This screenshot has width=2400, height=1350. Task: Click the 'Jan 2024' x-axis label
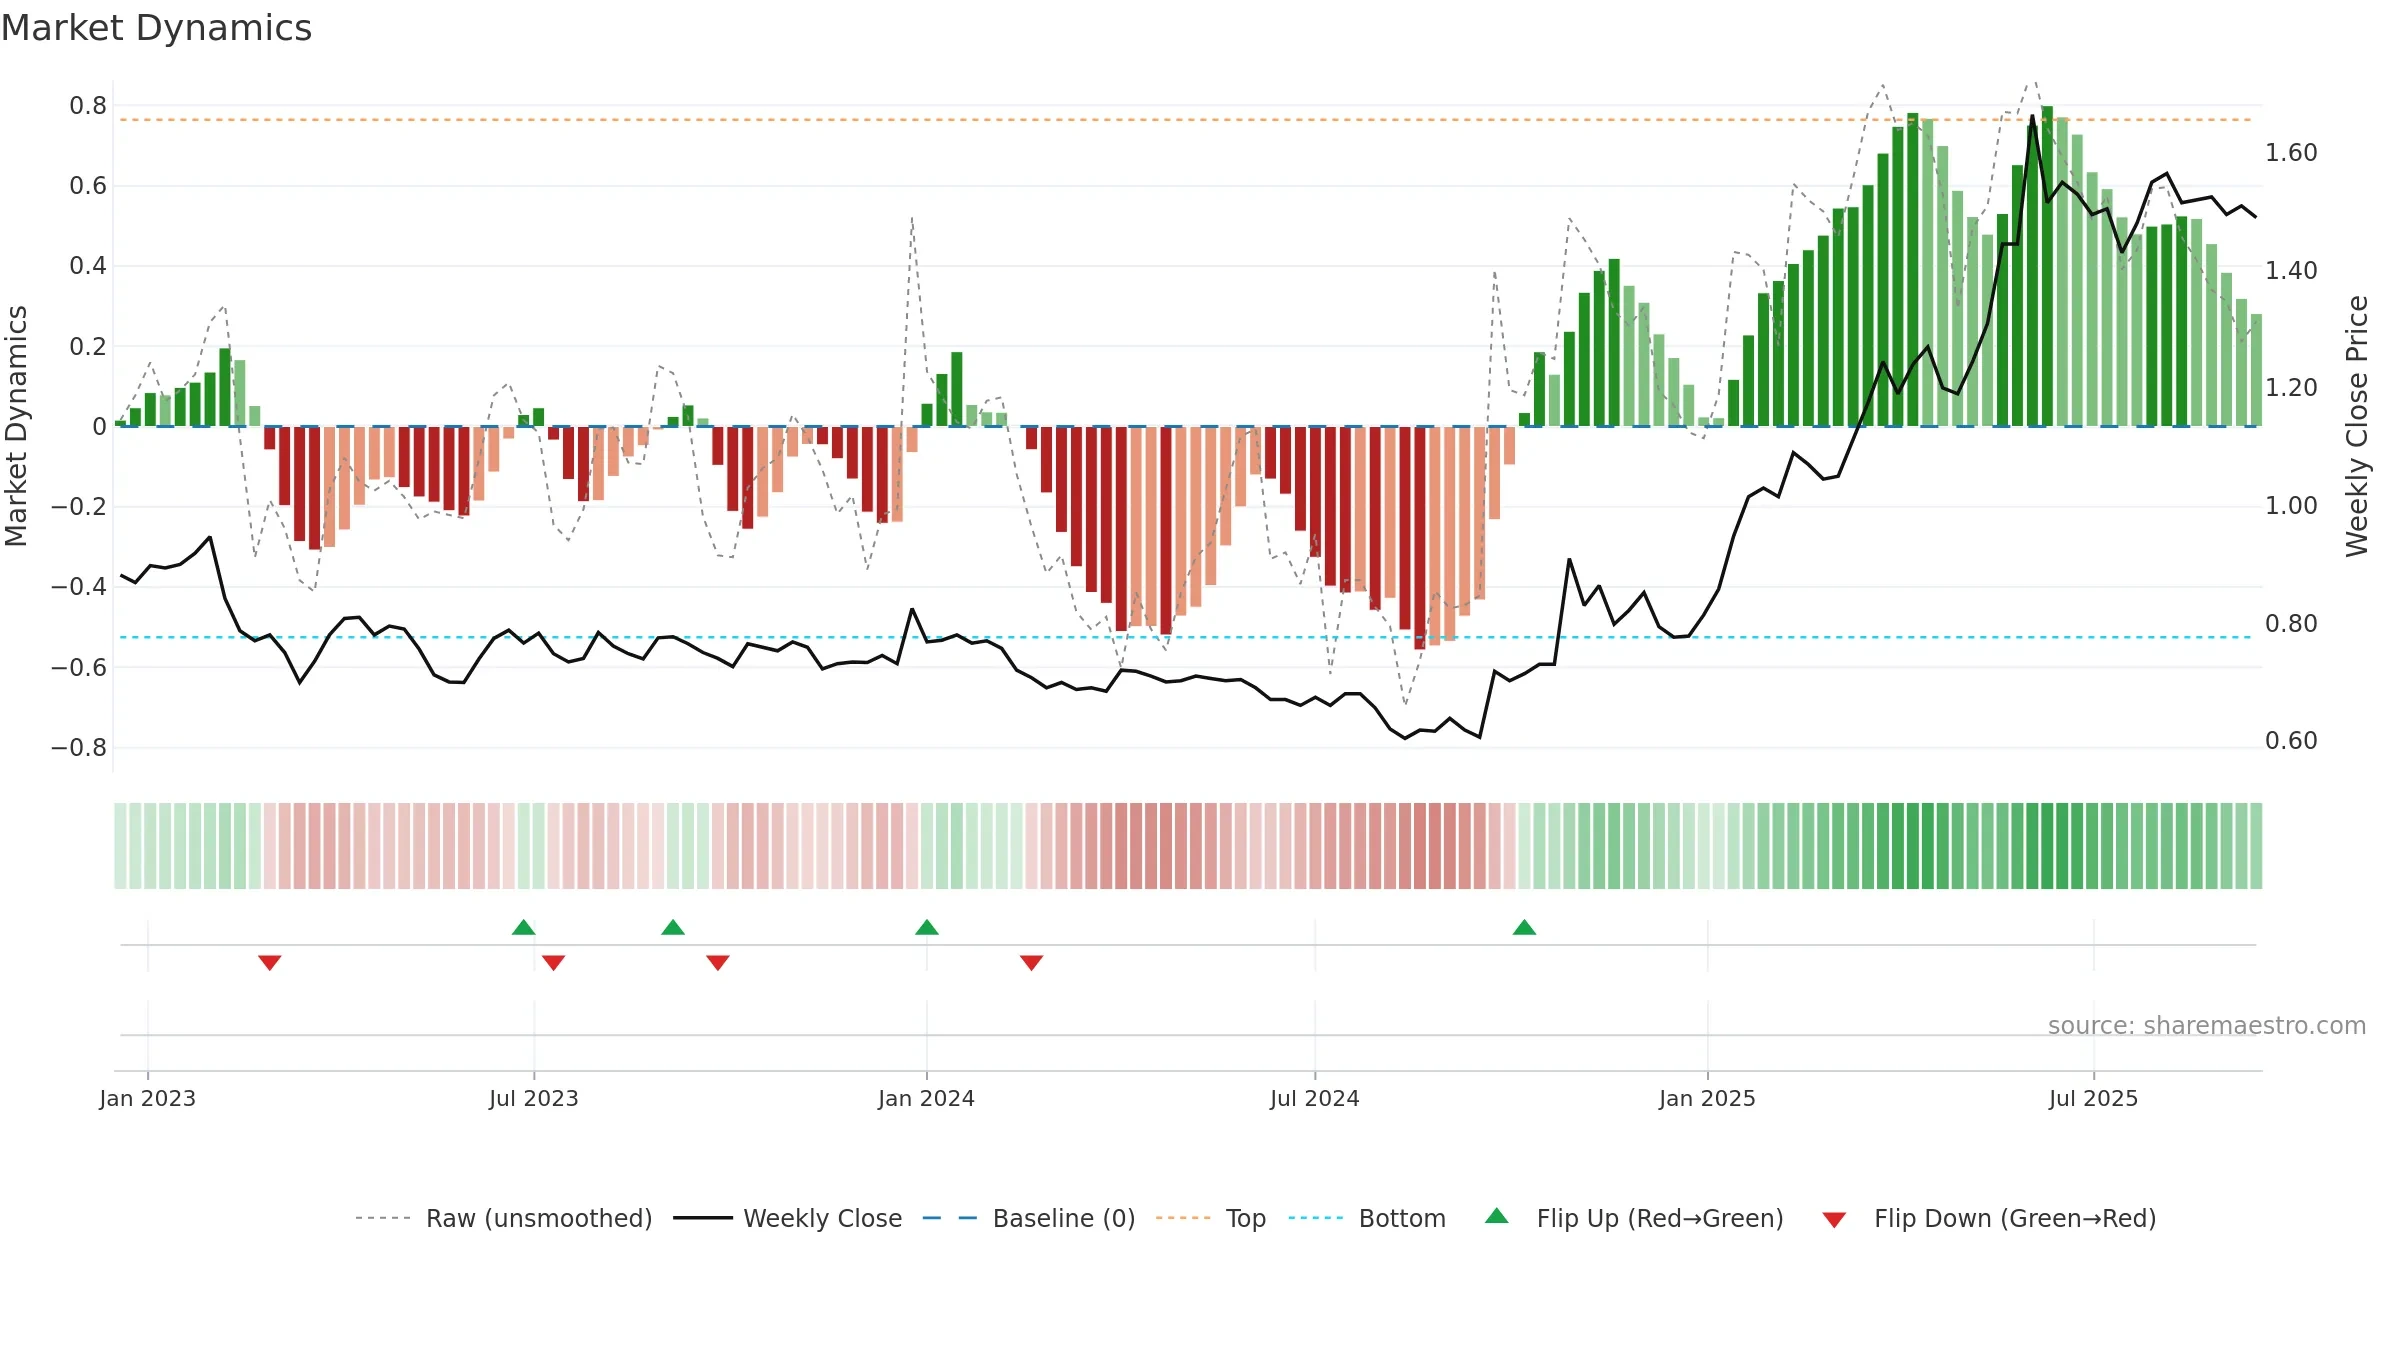point(927,1098)
